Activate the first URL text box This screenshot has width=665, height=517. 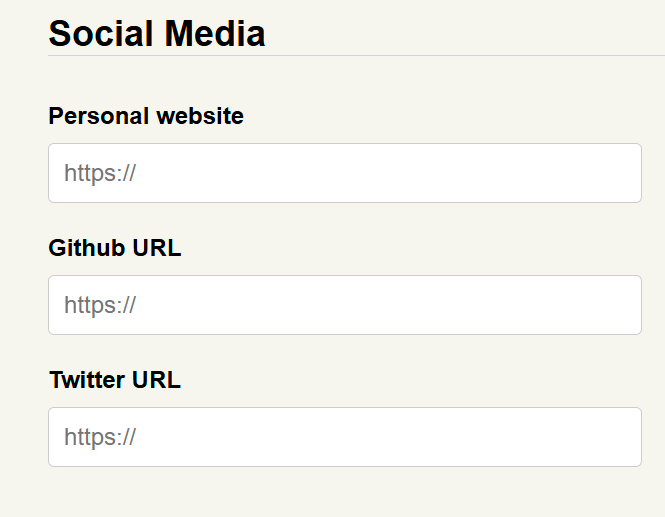pos(344,173)
